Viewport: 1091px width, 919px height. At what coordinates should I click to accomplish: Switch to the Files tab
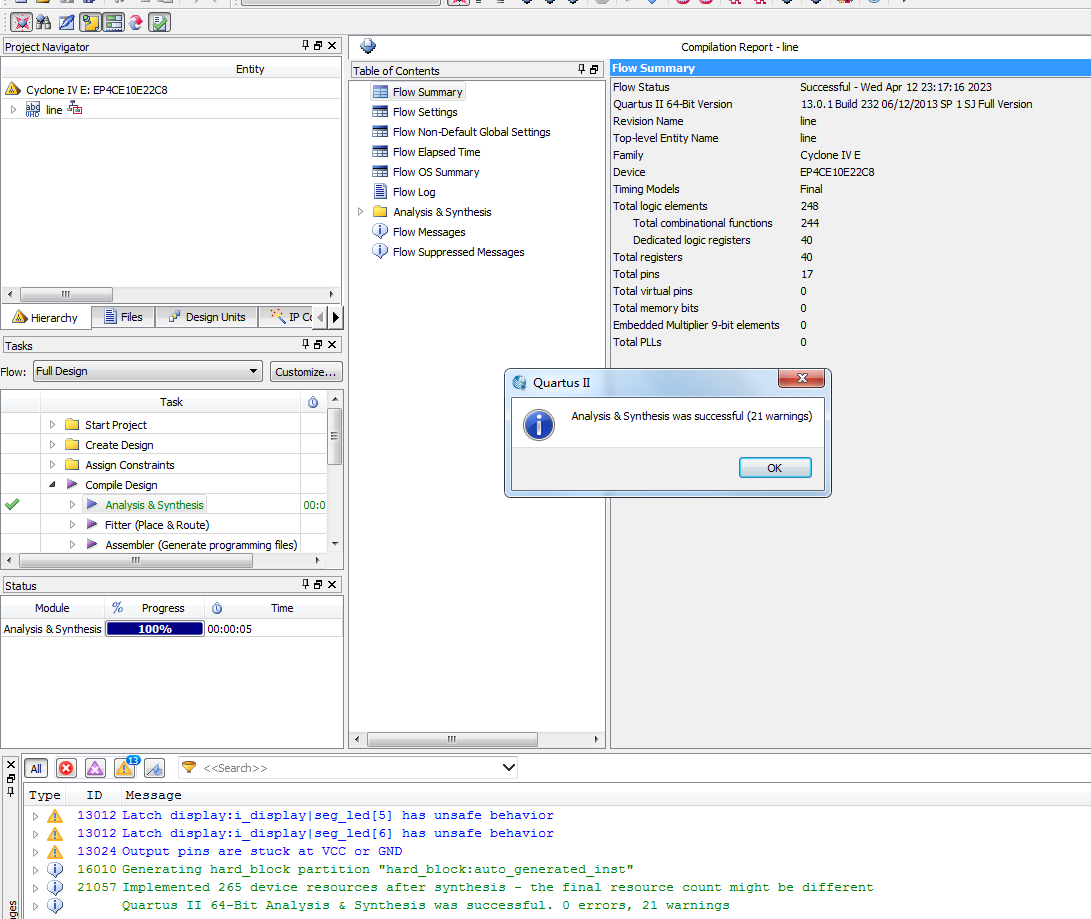point(122,317)
